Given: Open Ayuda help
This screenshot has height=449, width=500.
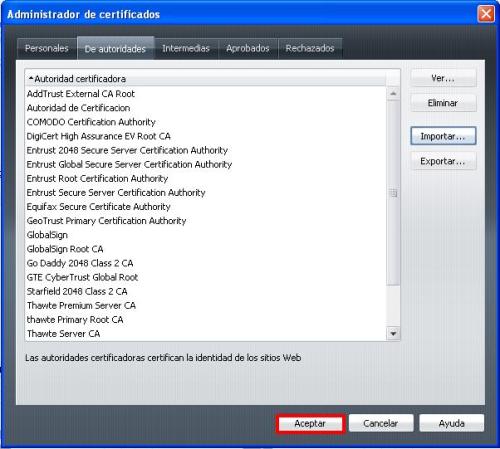Looking at the screenshot, I should pyautogui.click(x=452, y=424).
